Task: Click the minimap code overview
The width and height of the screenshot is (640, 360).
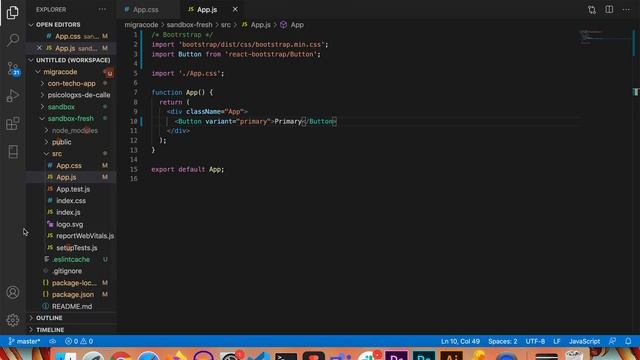Action: point(605,37)
